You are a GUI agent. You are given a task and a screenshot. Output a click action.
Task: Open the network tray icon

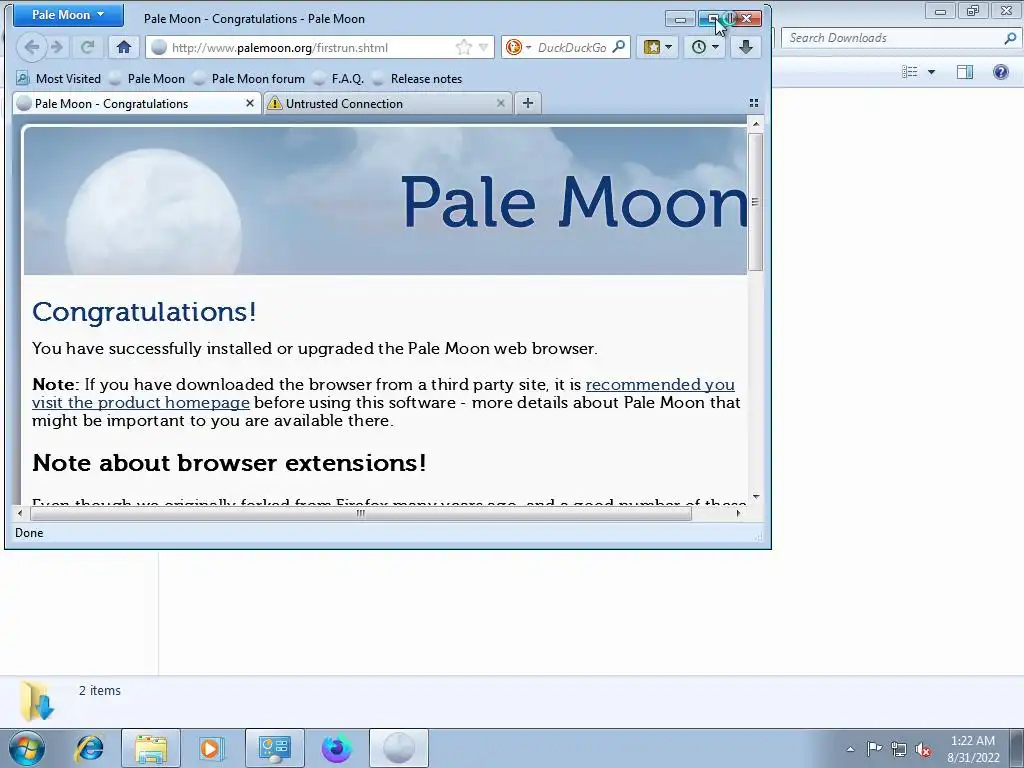tap(899, 749)
